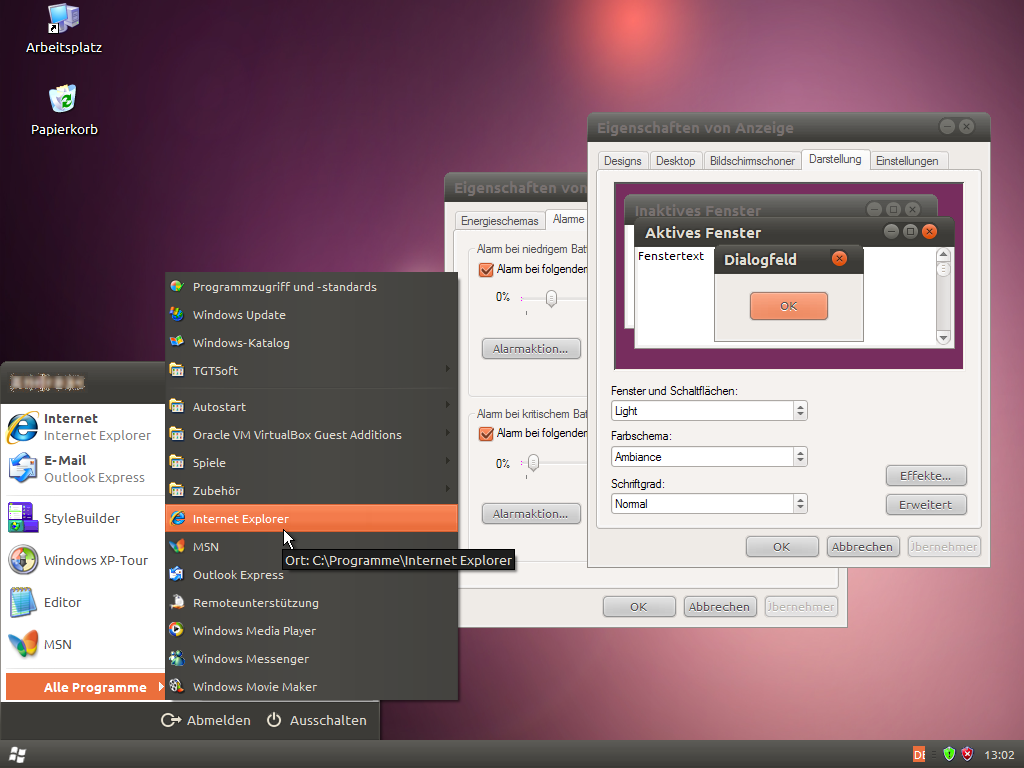Click the DE language indicator in tray
The height and width of the screenshot is (768, 1024).
919,754
